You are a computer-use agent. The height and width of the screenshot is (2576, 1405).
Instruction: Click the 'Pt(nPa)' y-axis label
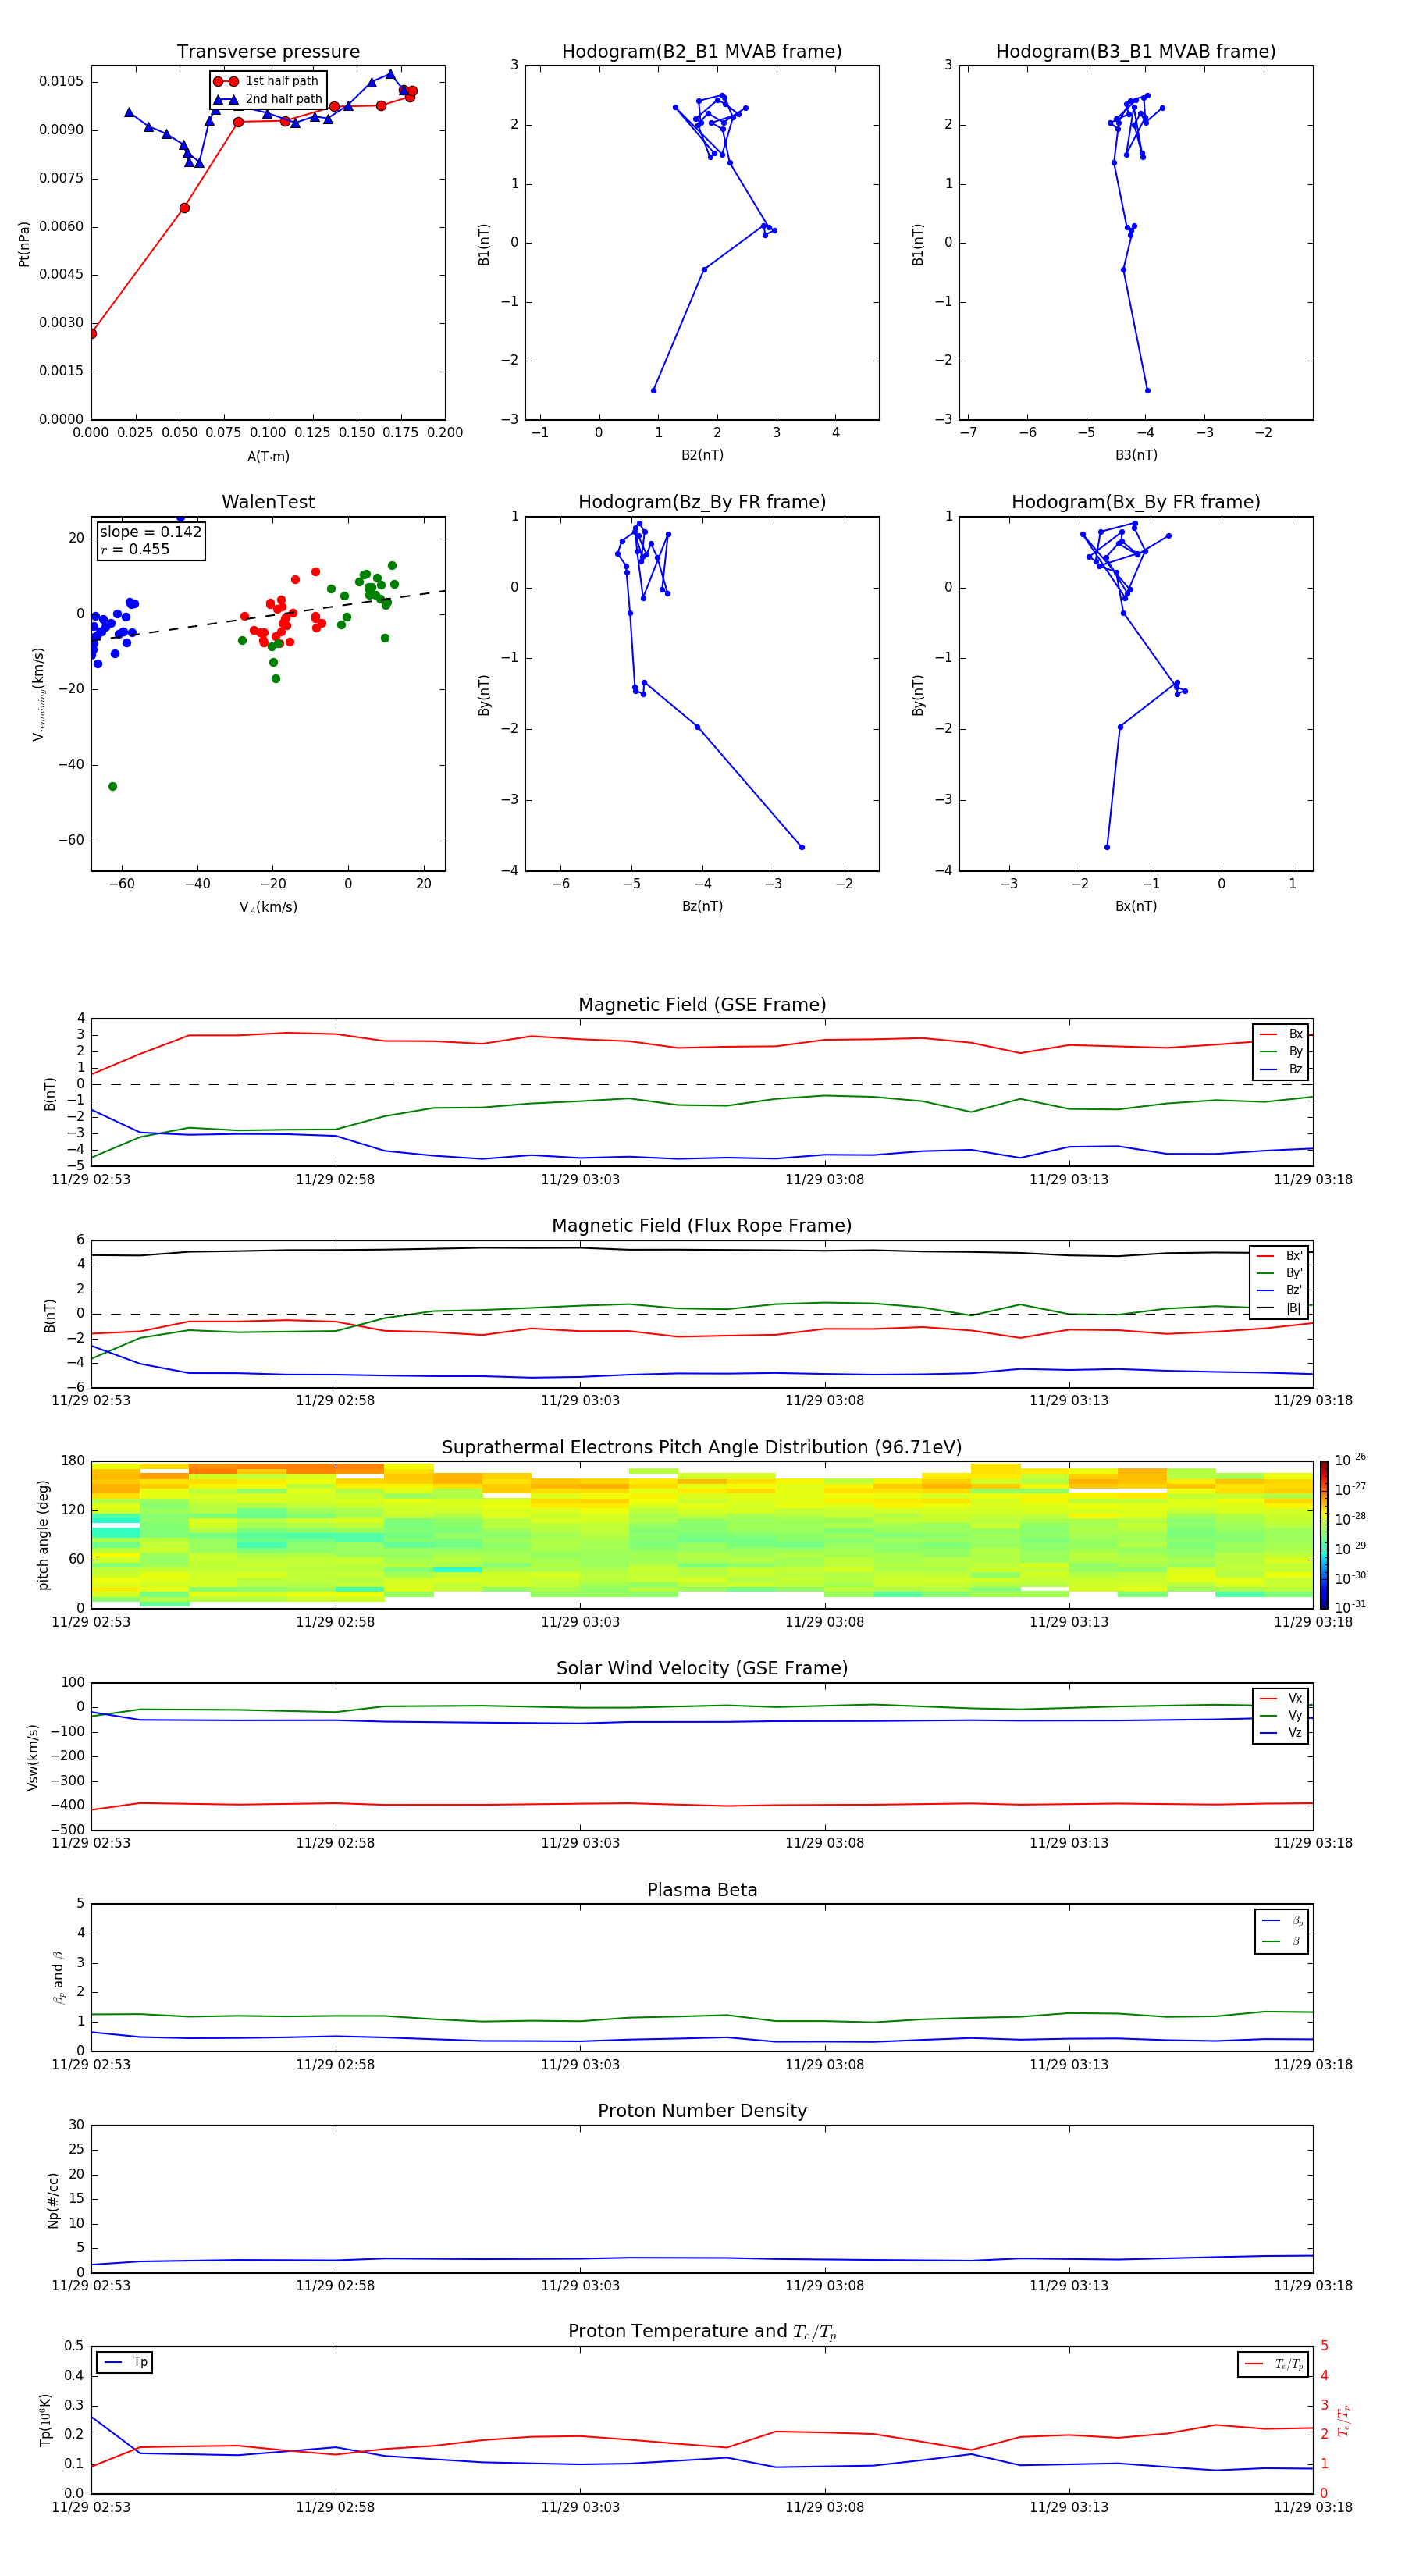click(x=24, y=243)
